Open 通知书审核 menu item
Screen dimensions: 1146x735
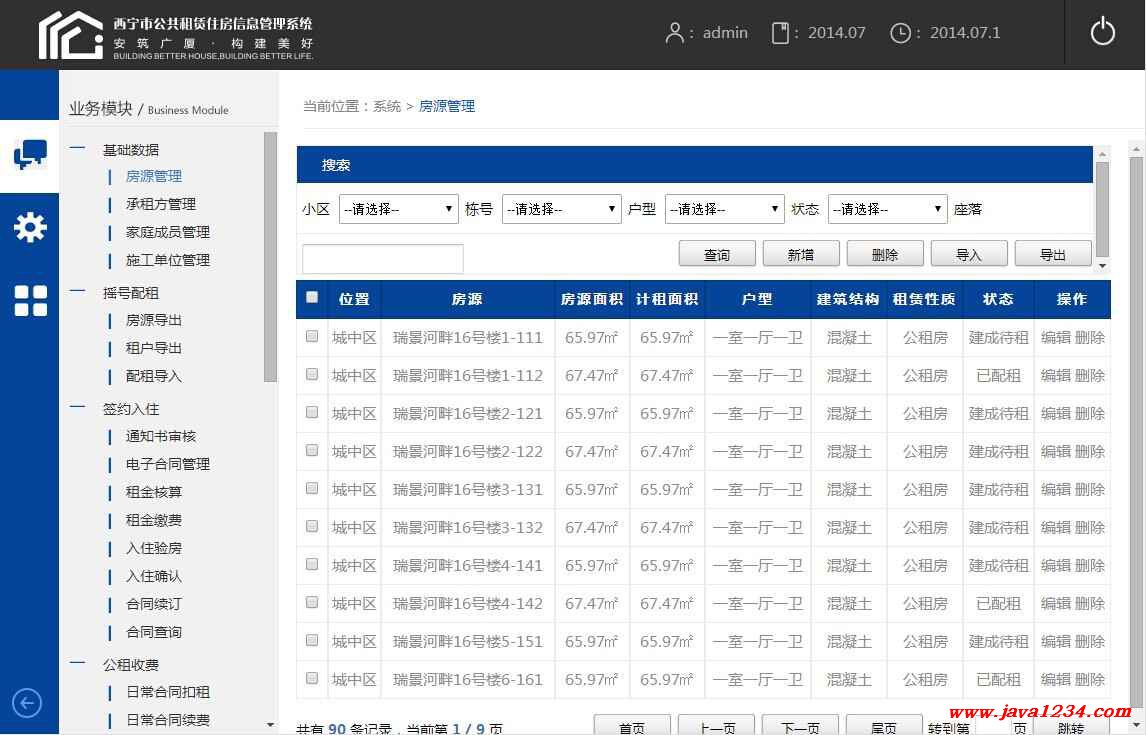point(161,436)
